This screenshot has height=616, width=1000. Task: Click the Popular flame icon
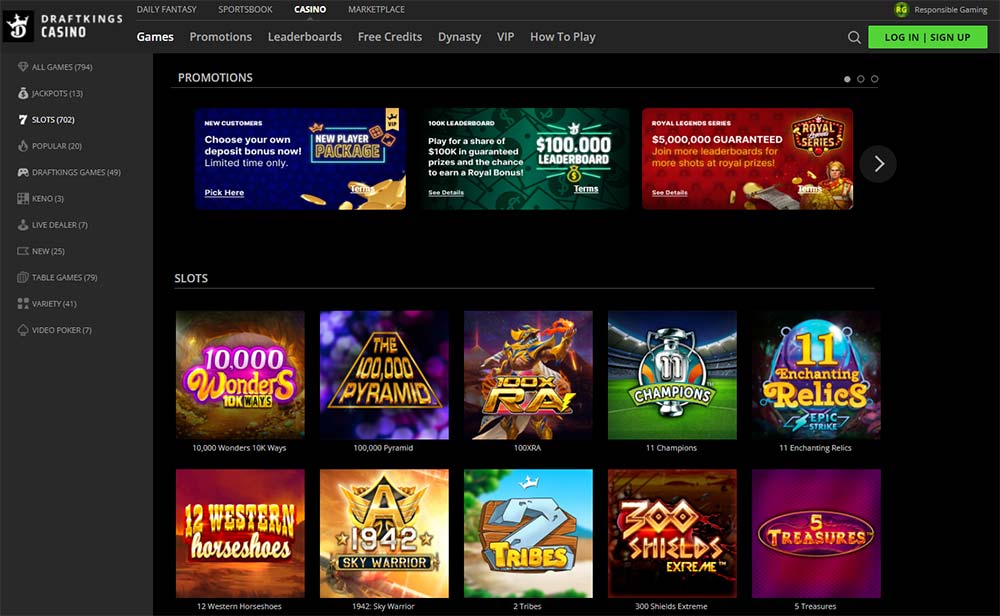click(23, 146)
